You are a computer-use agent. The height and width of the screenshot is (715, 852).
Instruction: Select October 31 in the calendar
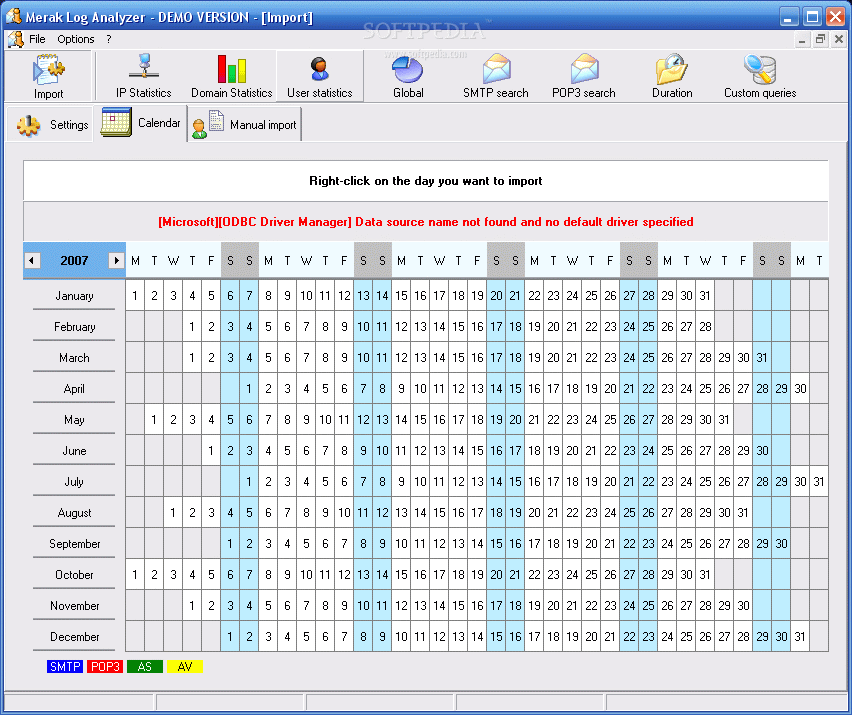[705, 574]
